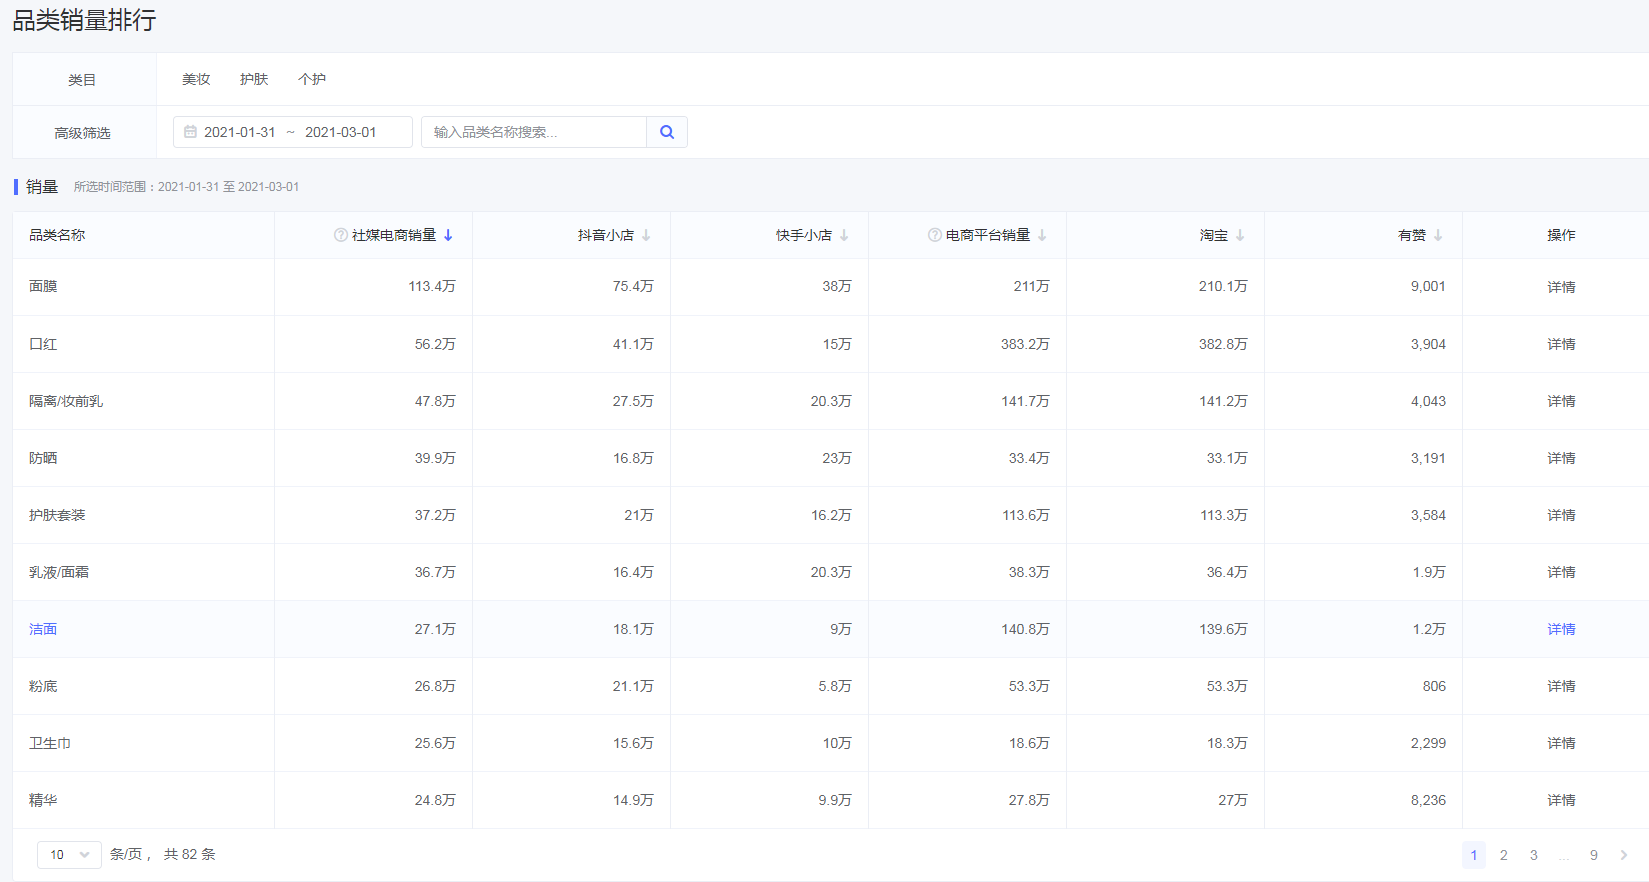Click the 共 82 条 total count

189,854
